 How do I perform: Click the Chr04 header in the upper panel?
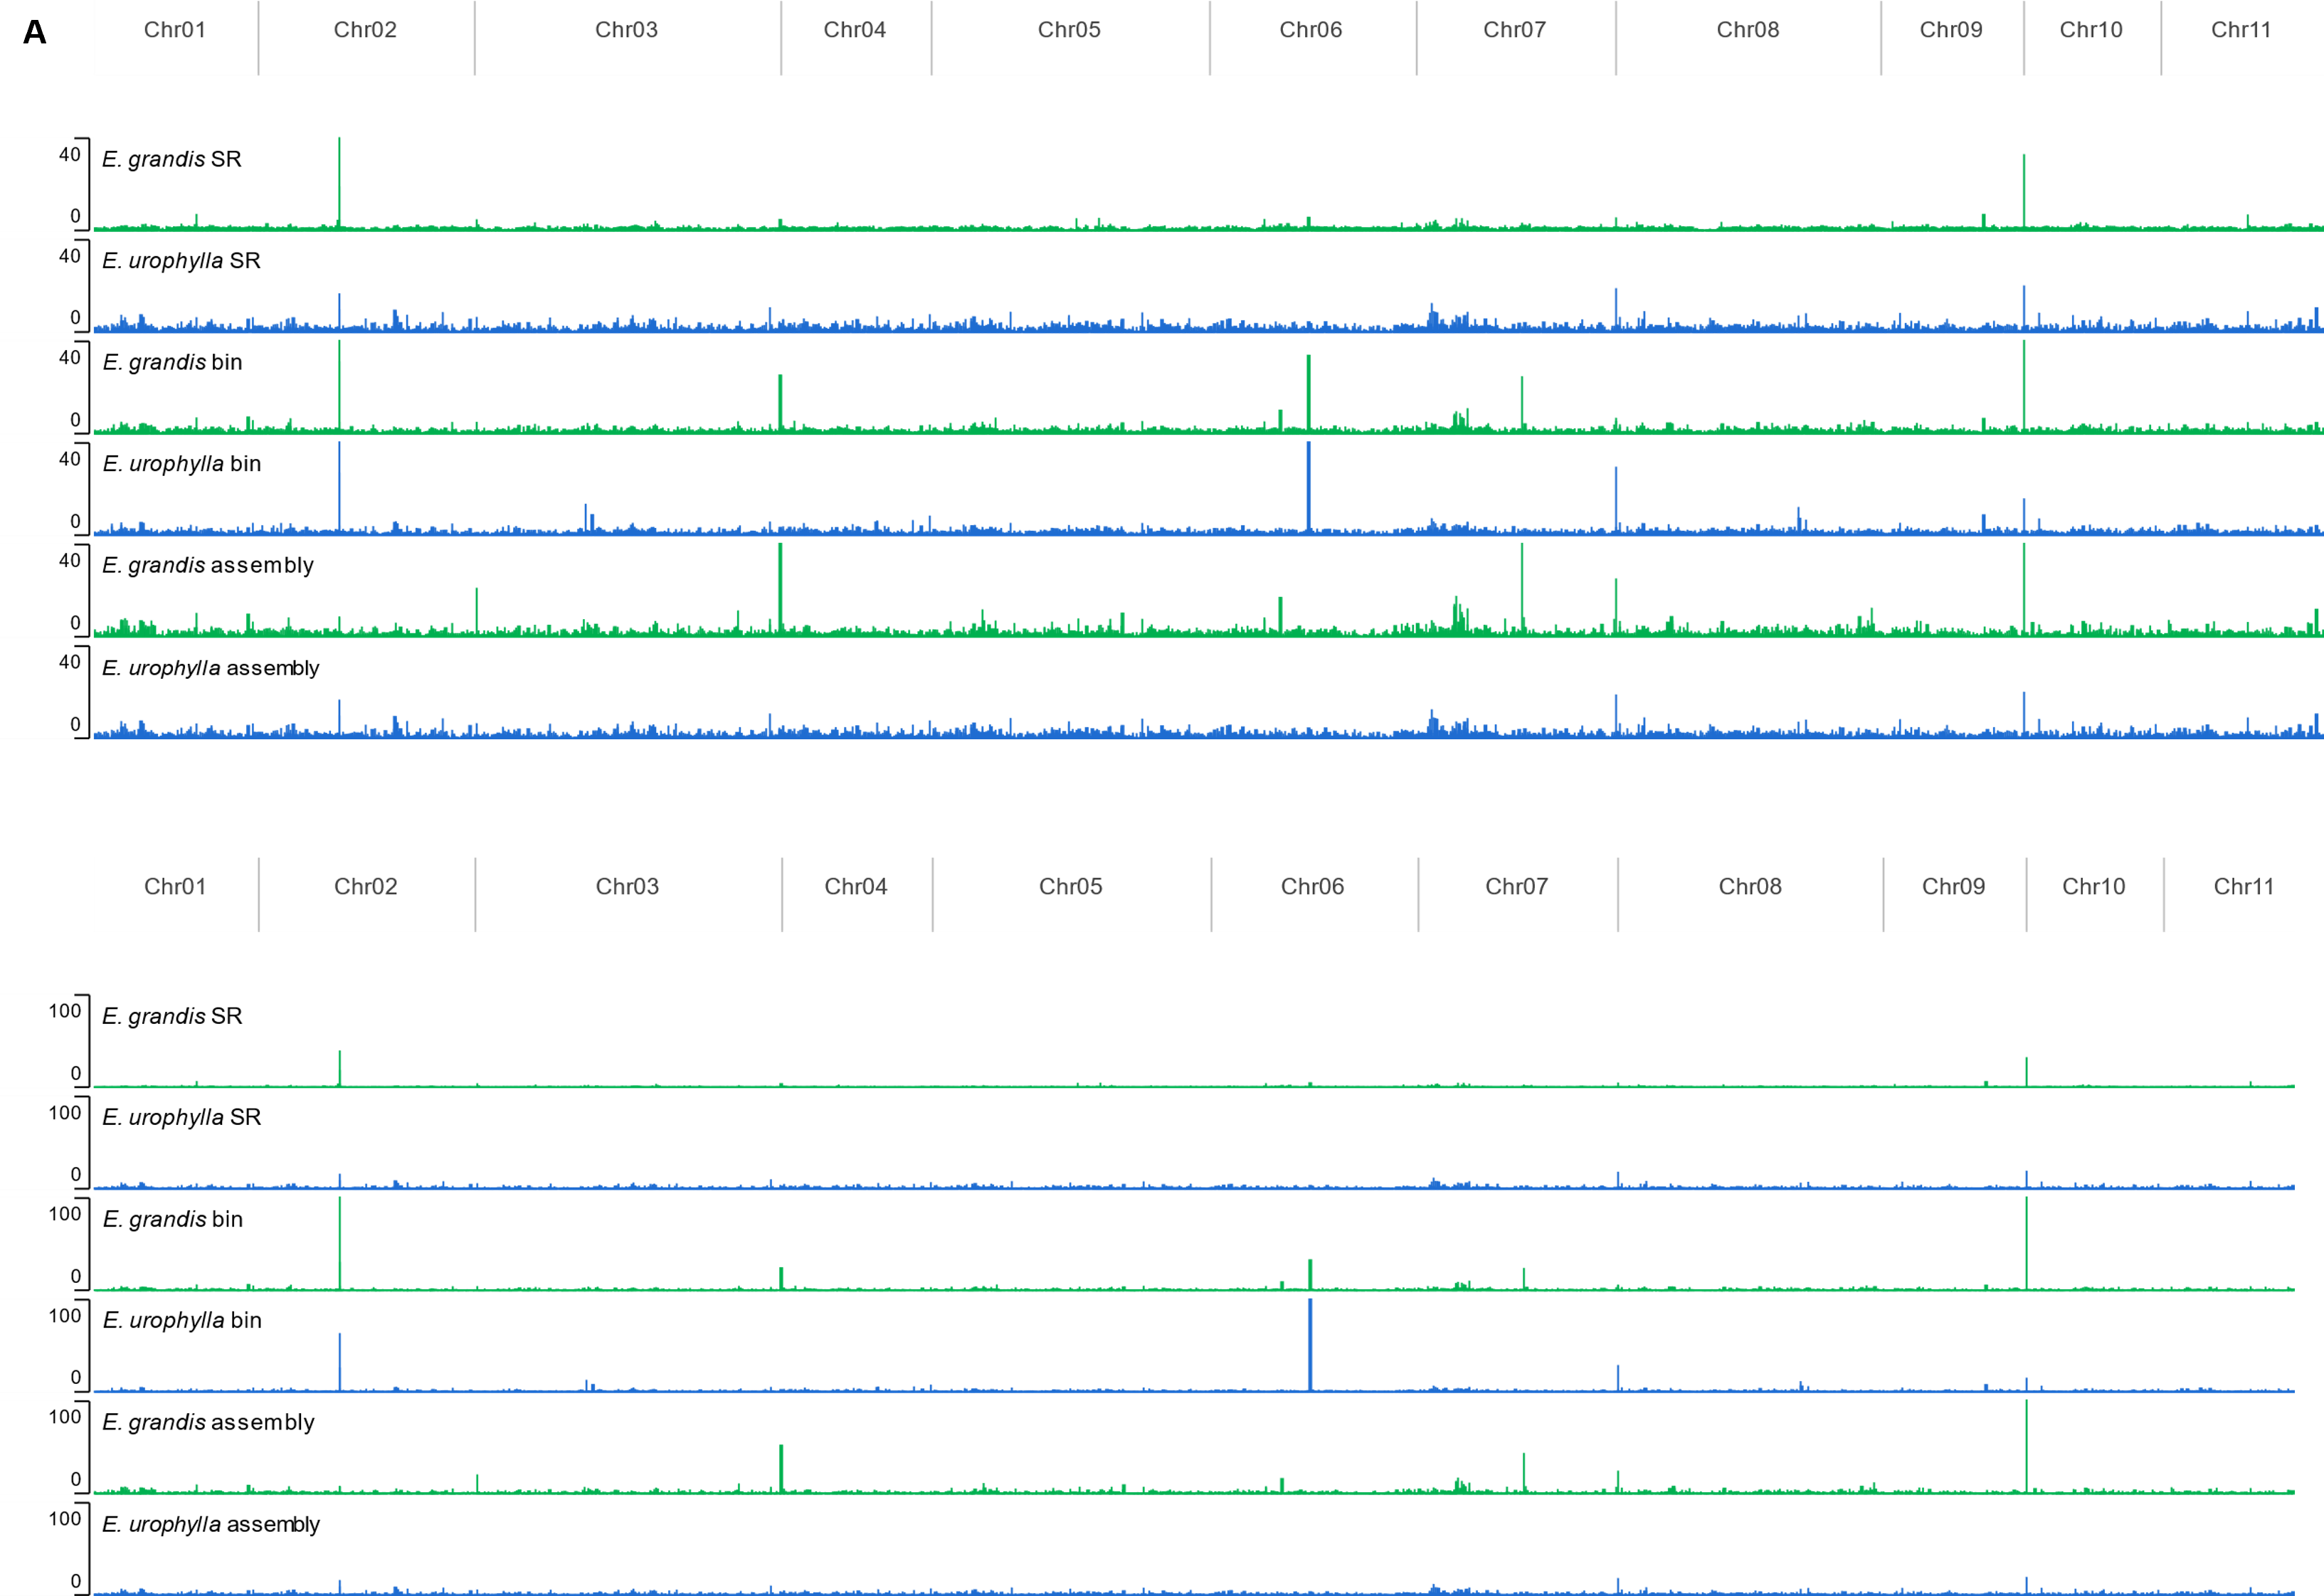[855, 30]
